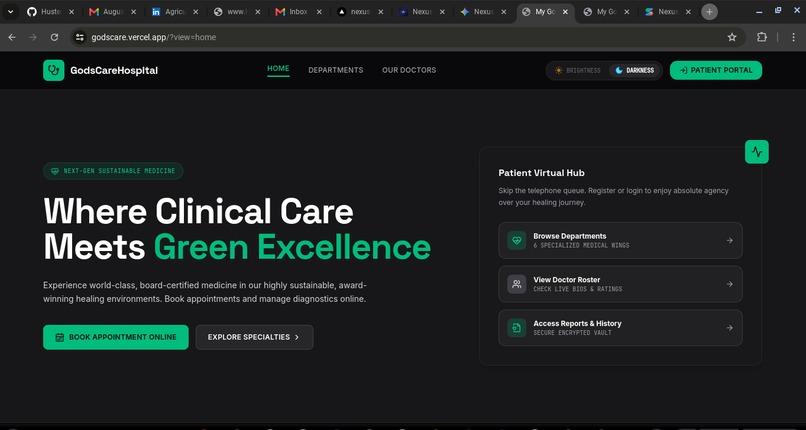Image resolution: width=806 pixels, height=430 pixels.
Task: Open the tab search dropdown arrow
Action: point(10,12)
